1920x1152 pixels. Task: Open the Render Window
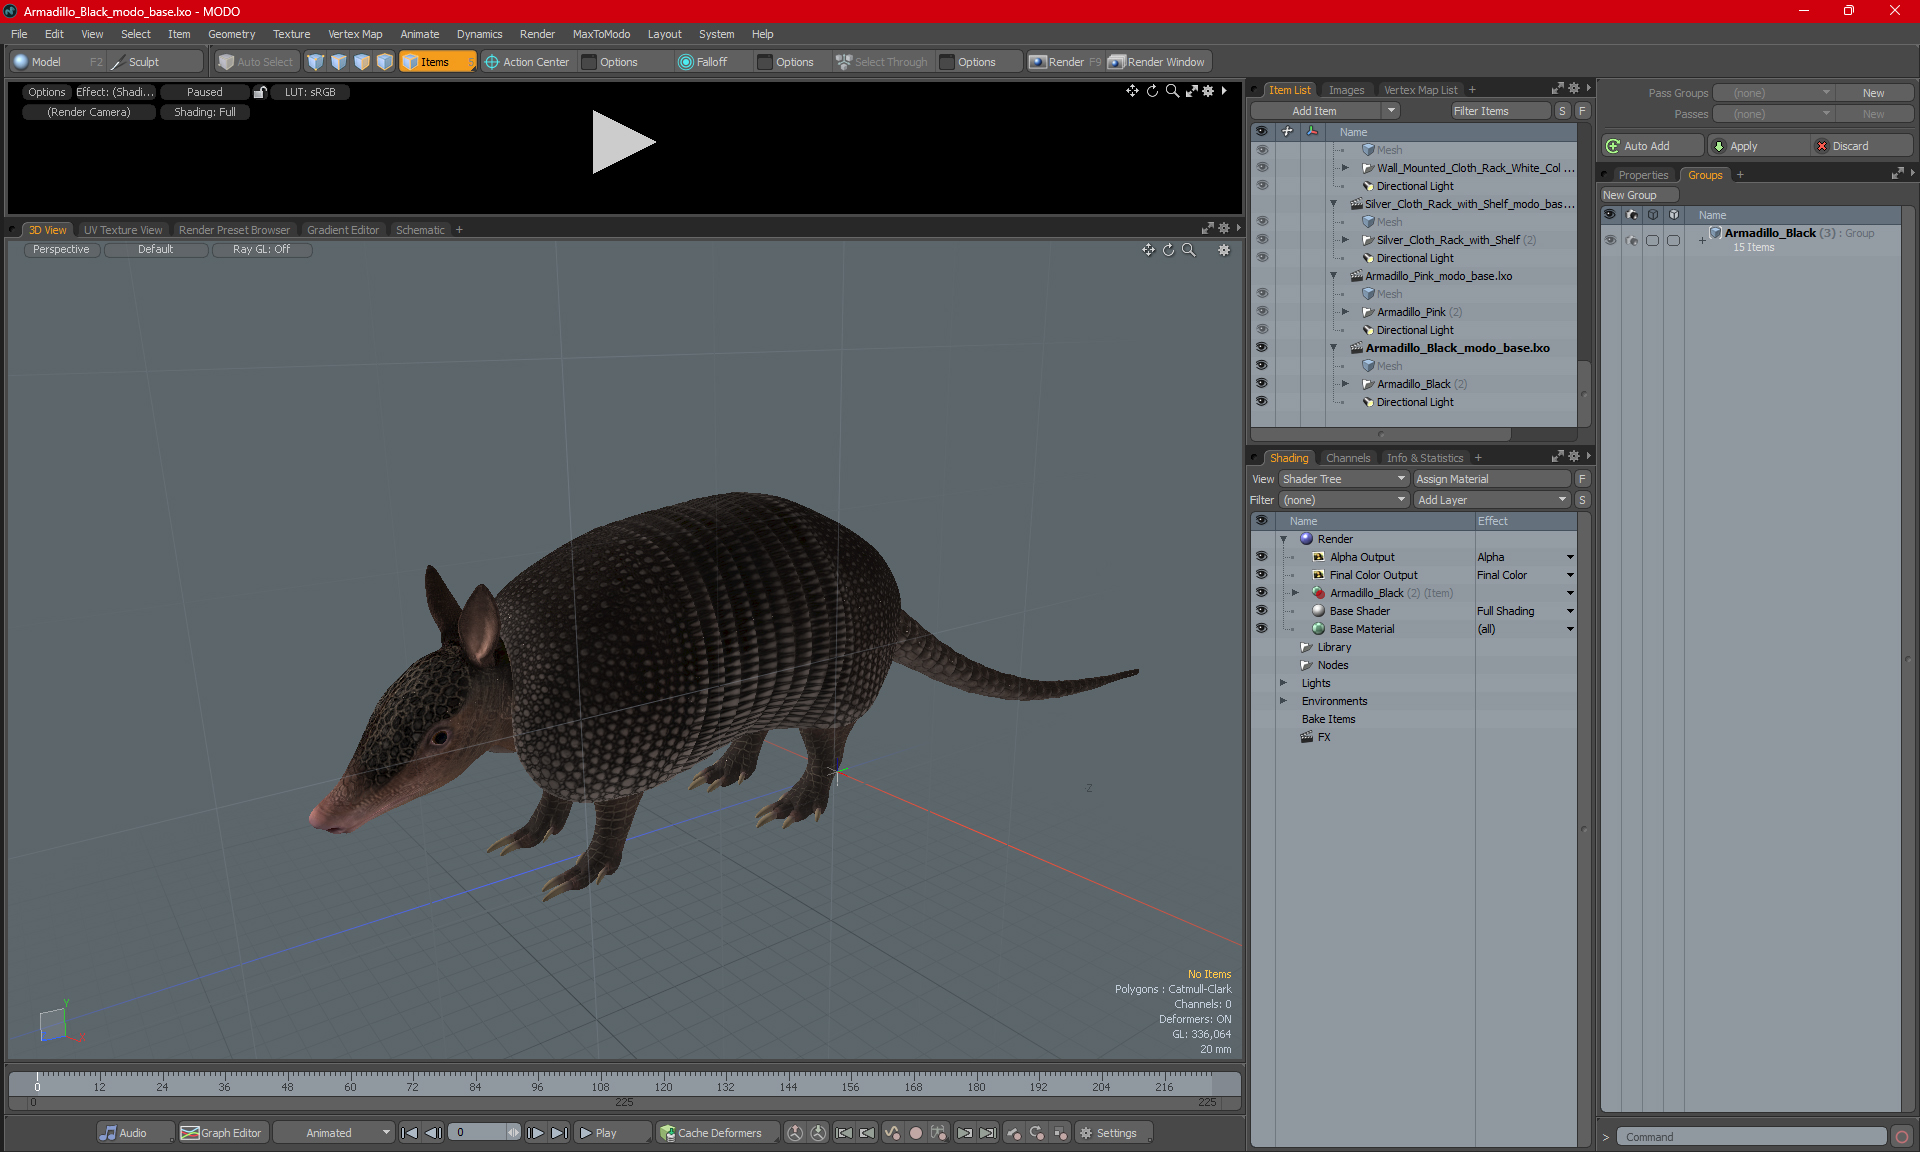1158,62
